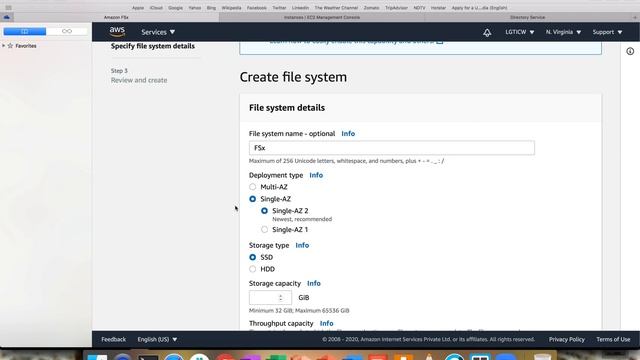This screenshot has height=360, width=640.
Task: Open the Facebook bookmark
Action: click(x=257, y=8)
